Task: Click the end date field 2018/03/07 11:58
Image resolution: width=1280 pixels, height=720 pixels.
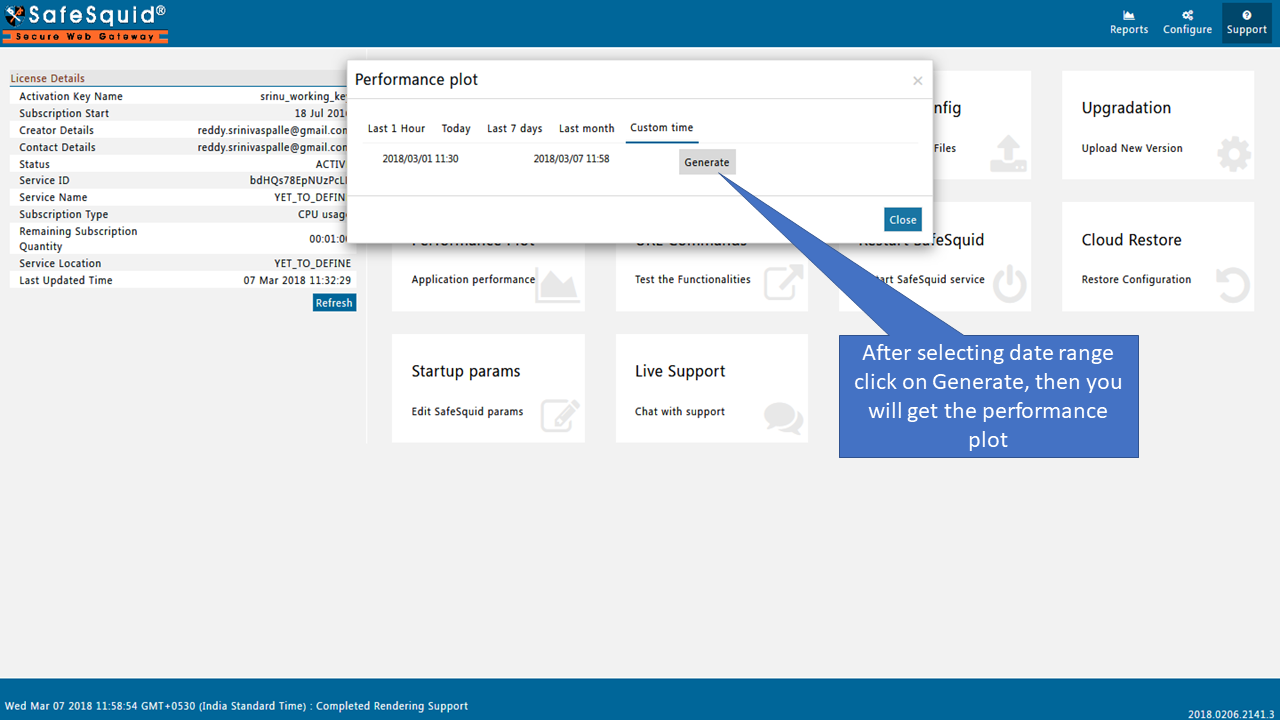Action: [x=571, y=159]
